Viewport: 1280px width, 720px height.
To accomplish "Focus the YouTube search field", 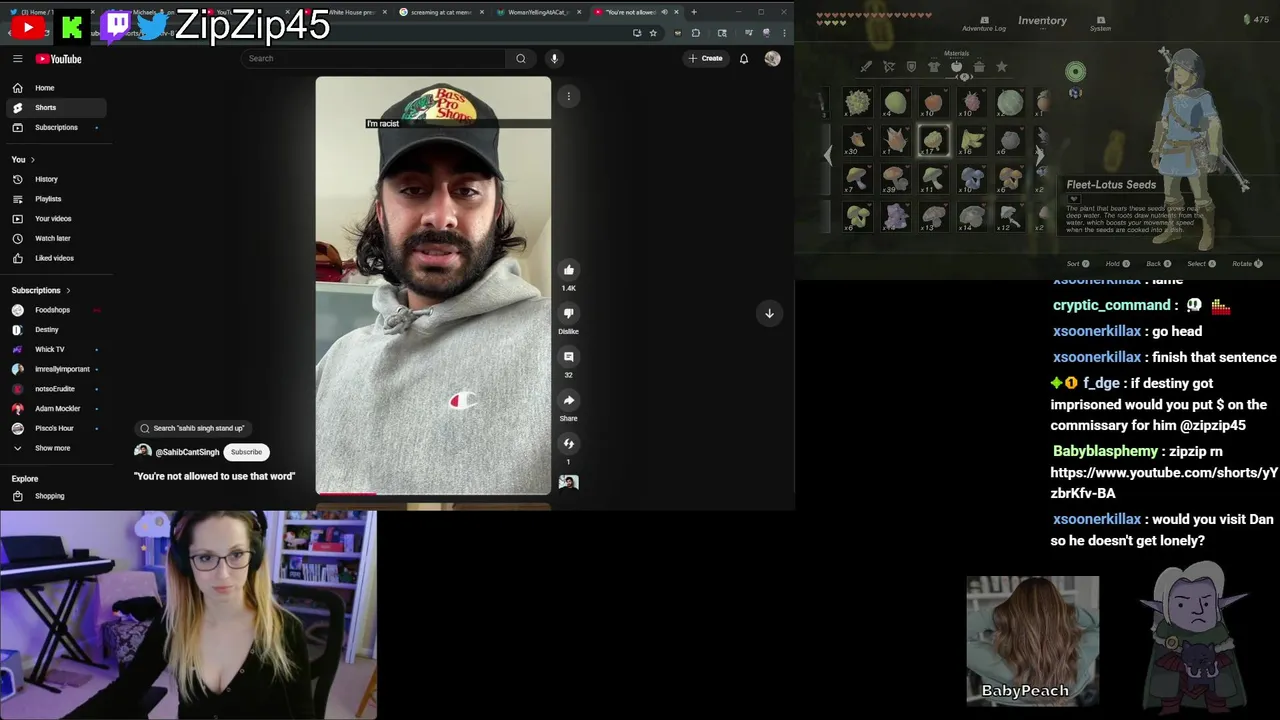I will tap(374, 58).
